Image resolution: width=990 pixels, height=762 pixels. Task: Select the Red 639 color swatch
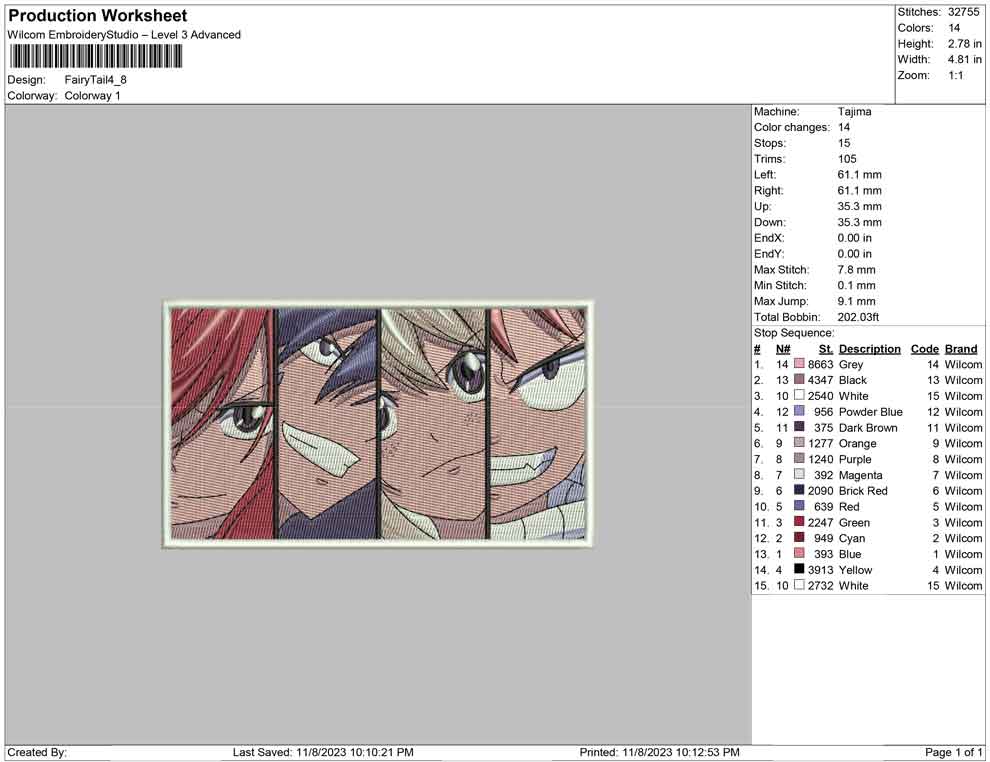pos(799,506)
